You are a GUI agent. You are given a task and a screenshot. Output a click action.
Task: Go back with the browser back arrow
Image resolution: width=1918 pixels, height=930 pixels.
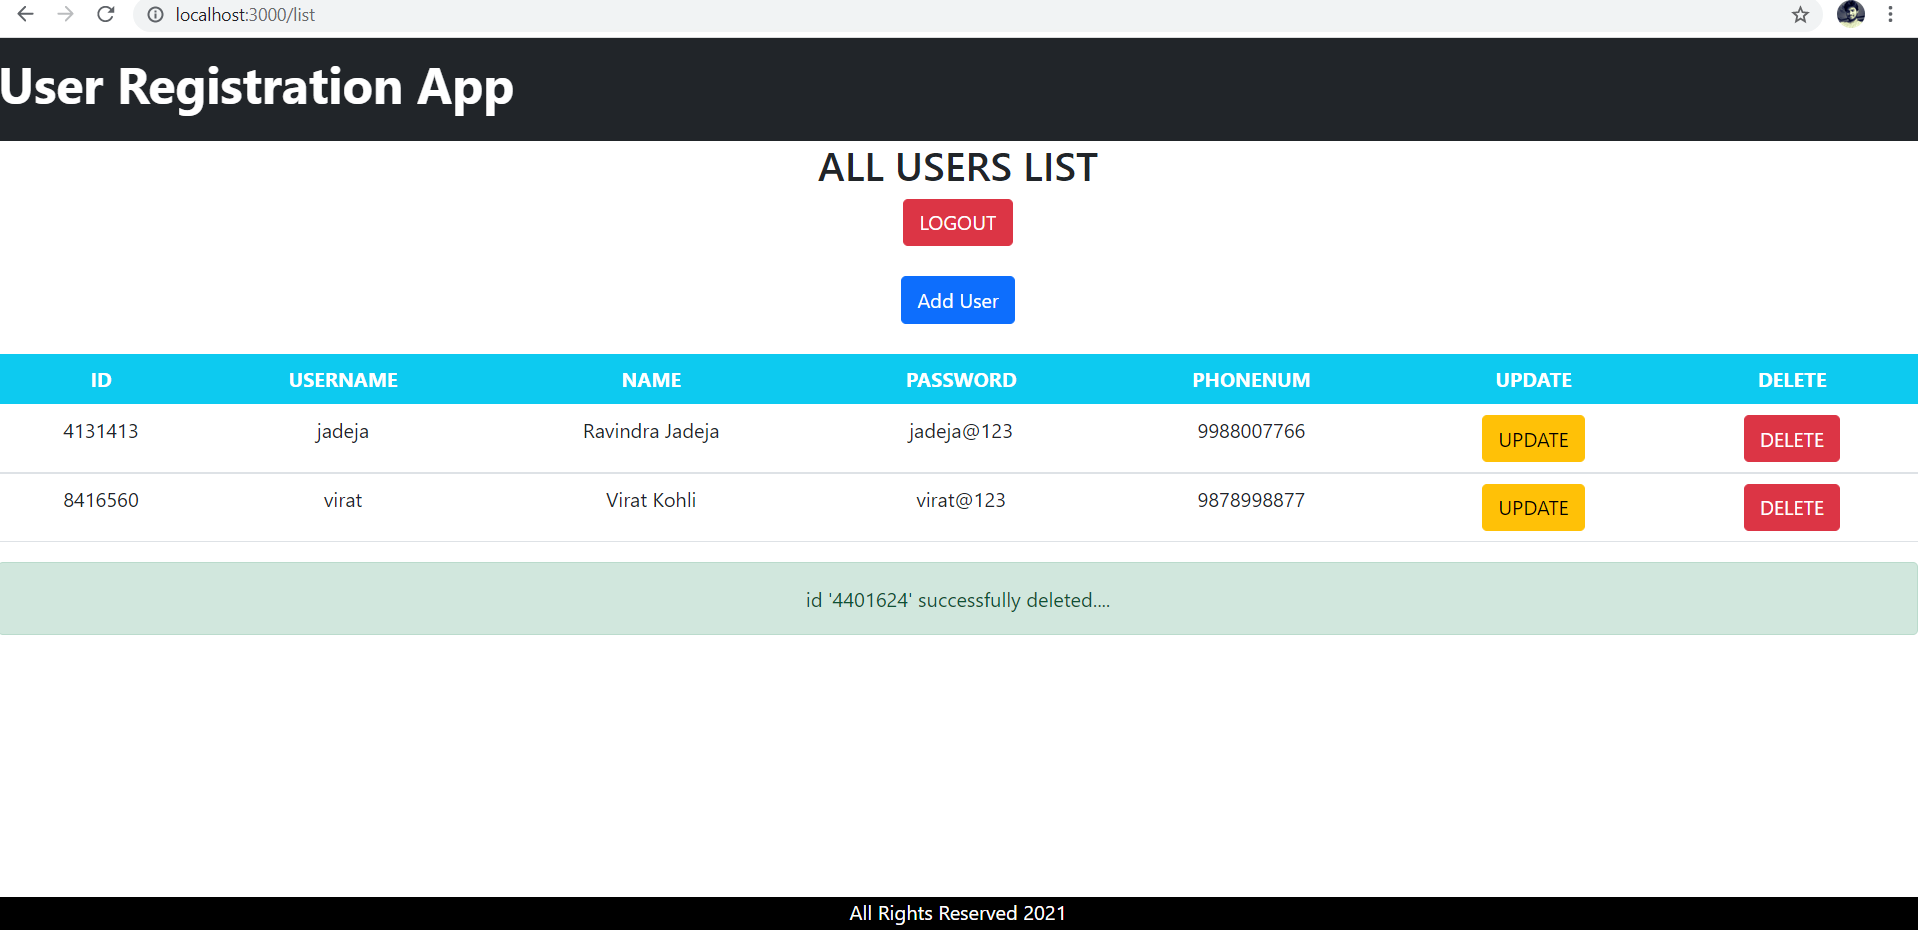(x=26, y=14)
